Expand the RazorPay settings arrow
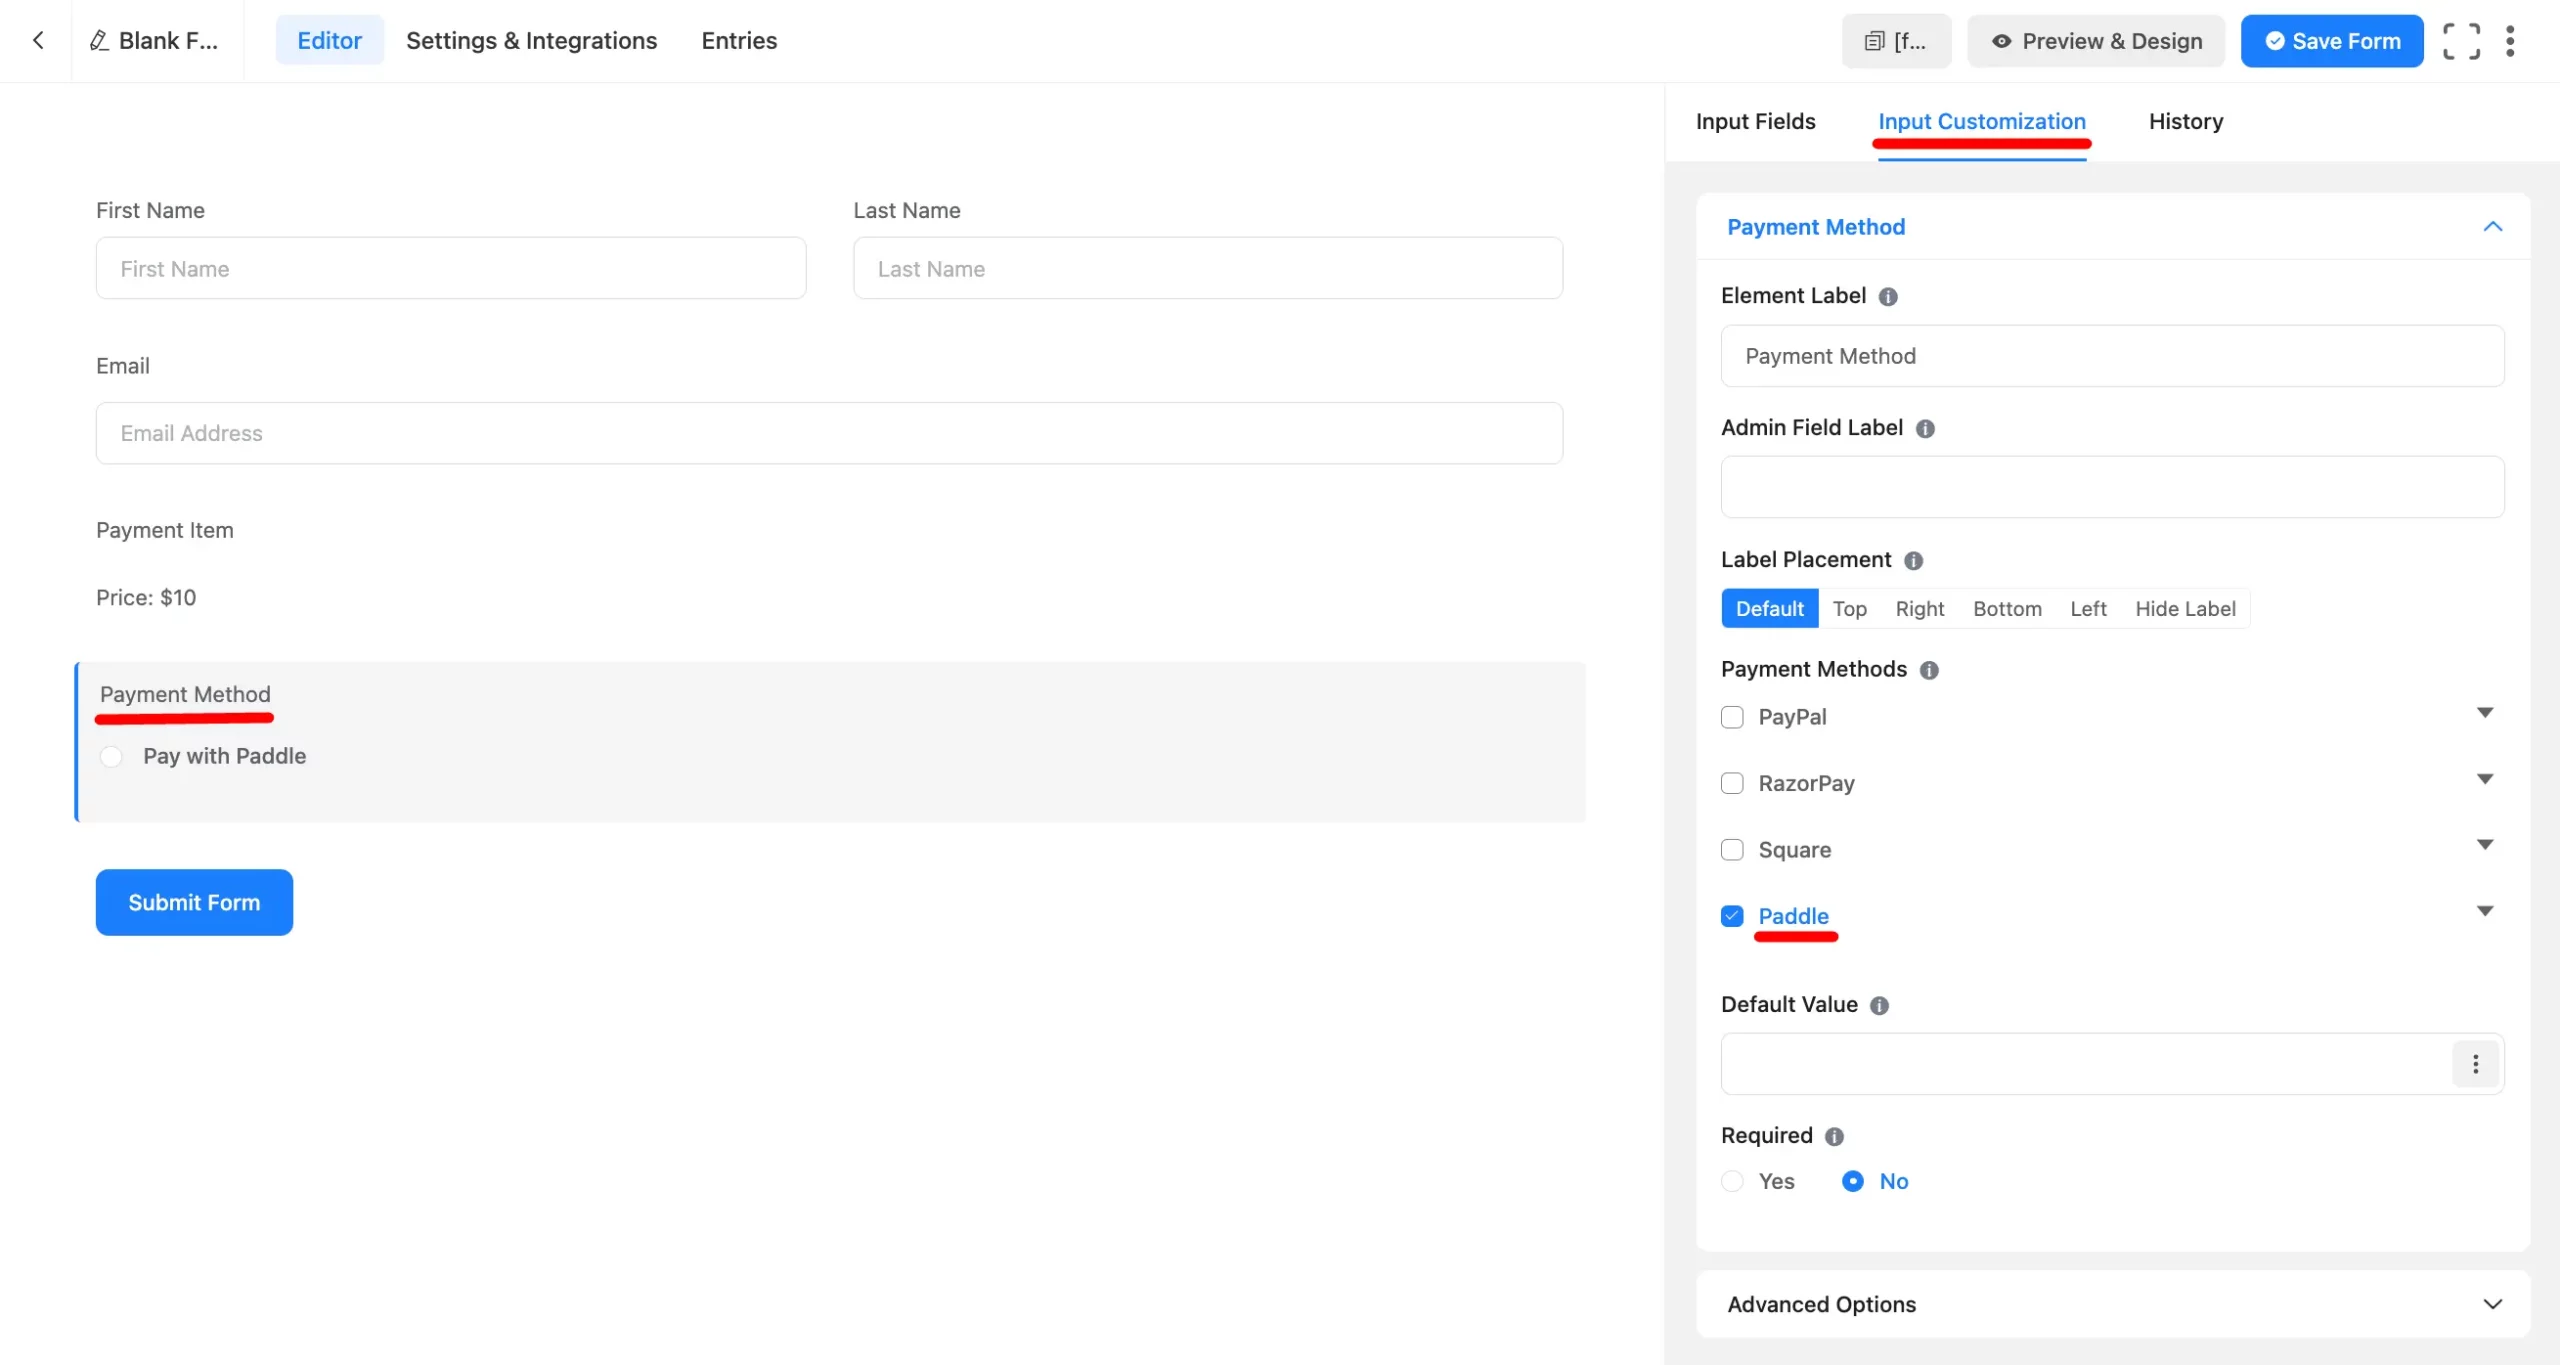The width and height of the screenshot is (2560, 1365). pos(2484,779)
